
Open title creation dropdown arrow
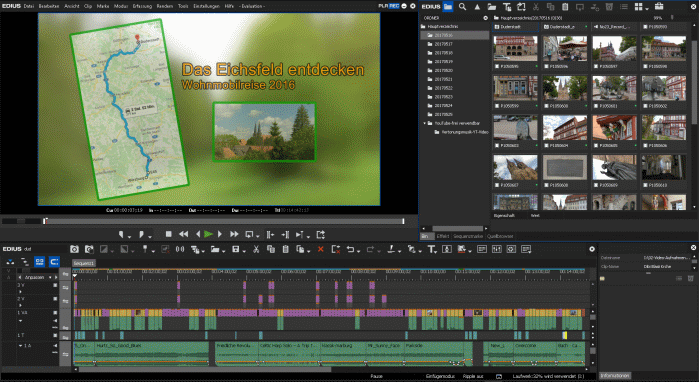pos(436,251)
